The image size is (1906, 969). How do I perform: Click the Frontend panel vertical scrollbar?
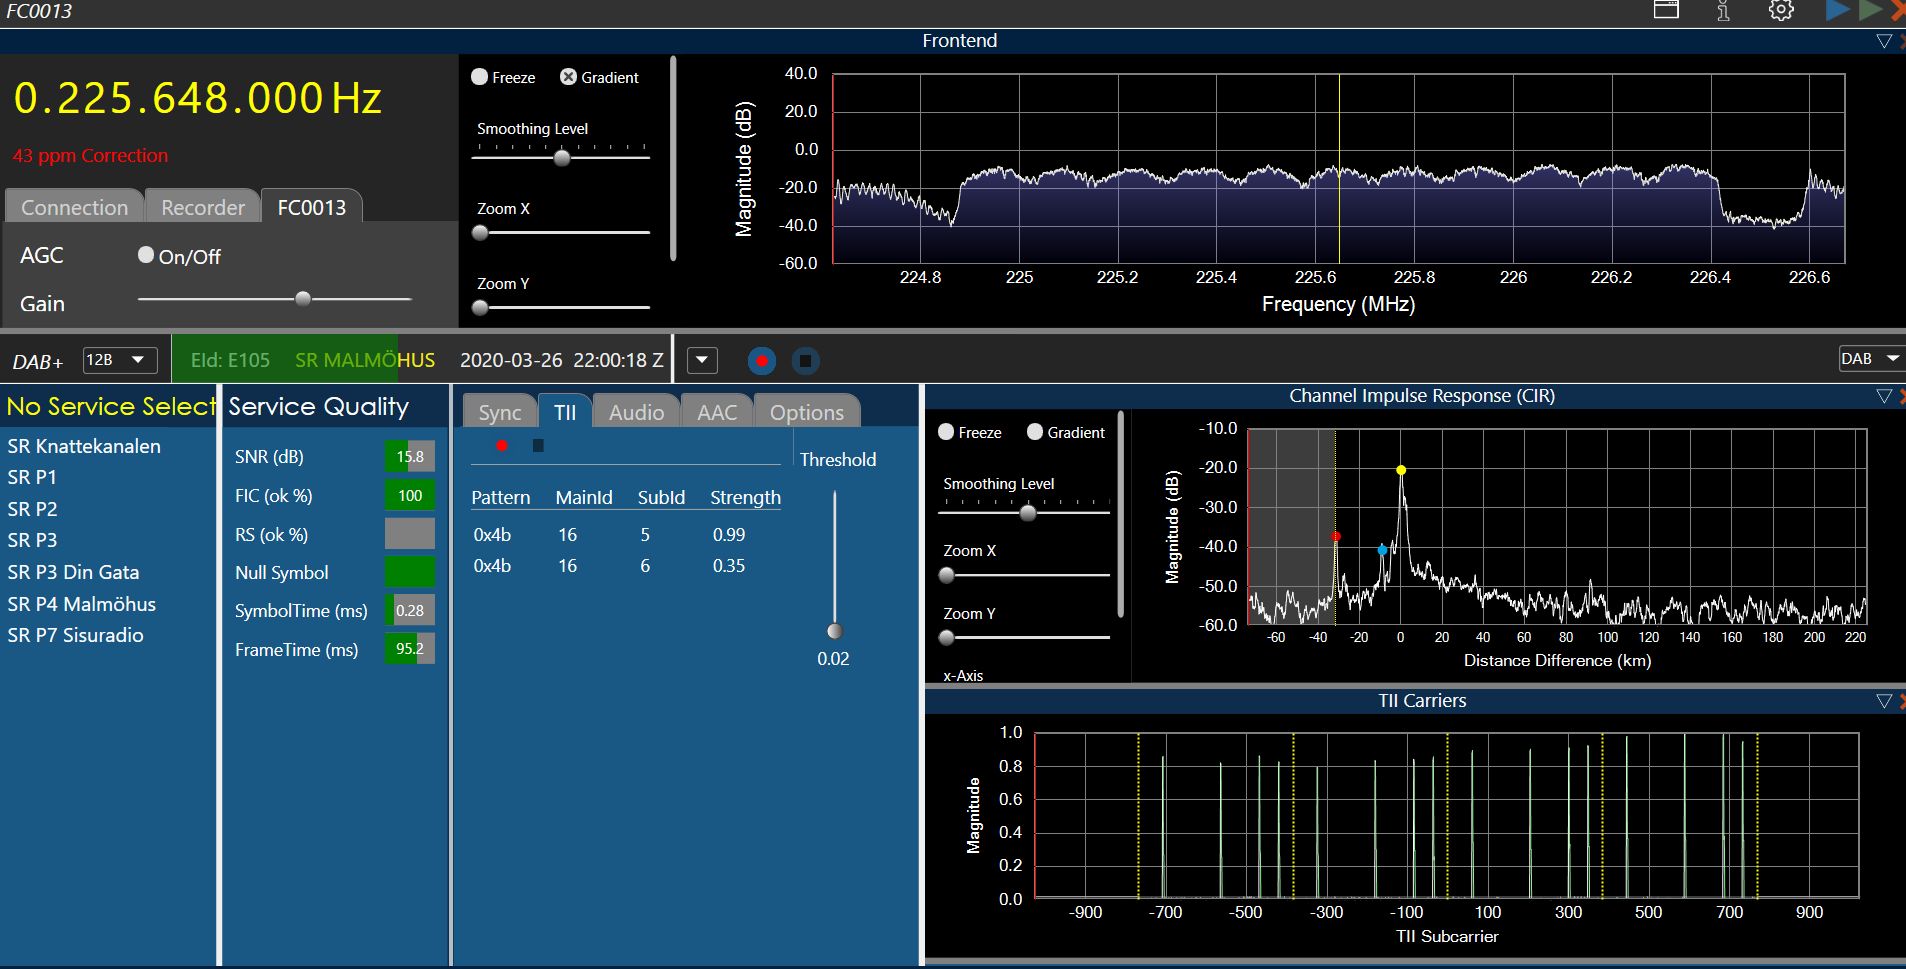[x=673, y=158]
